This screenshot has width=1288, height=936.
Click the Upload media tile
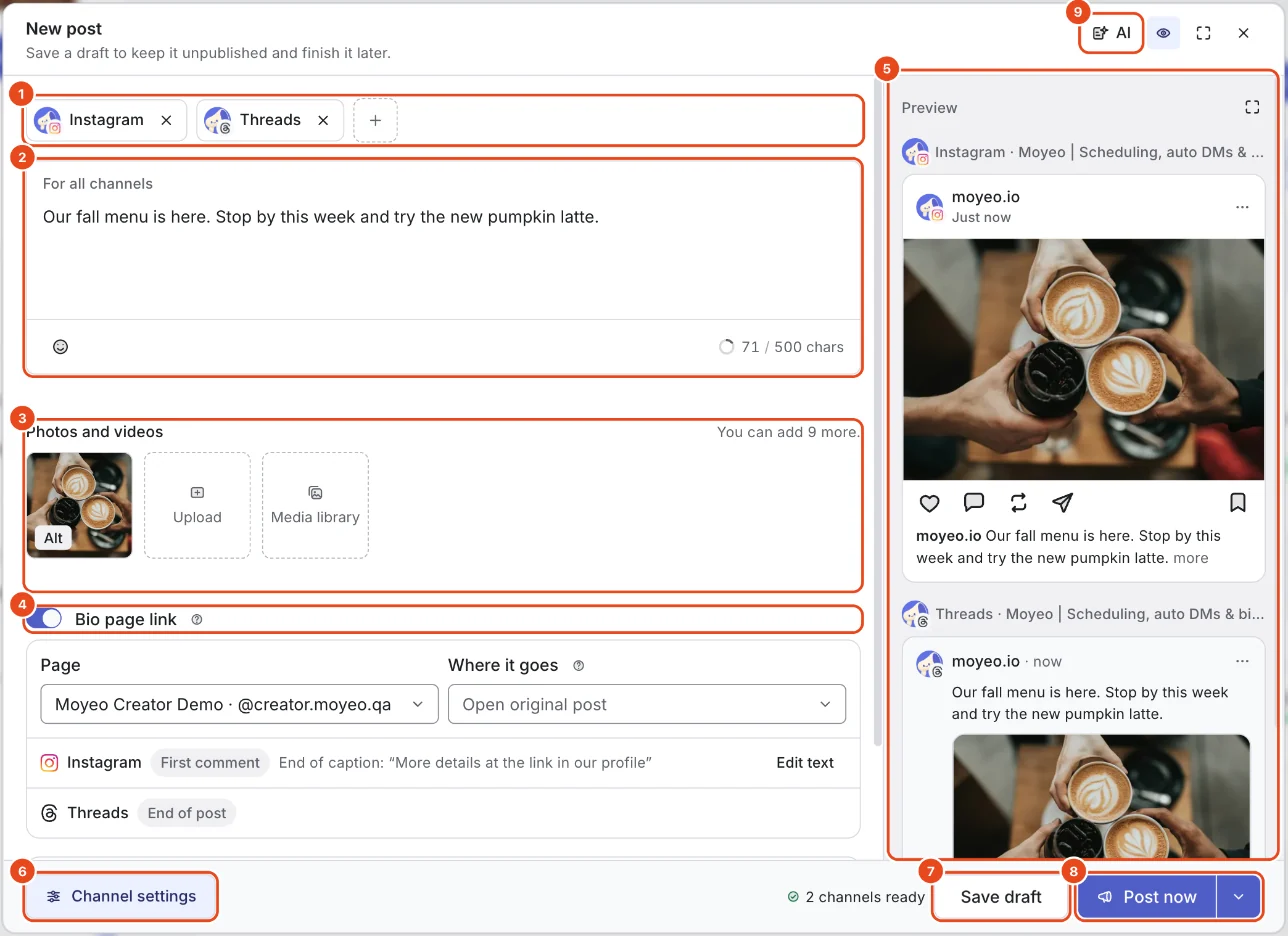[197, 505]
